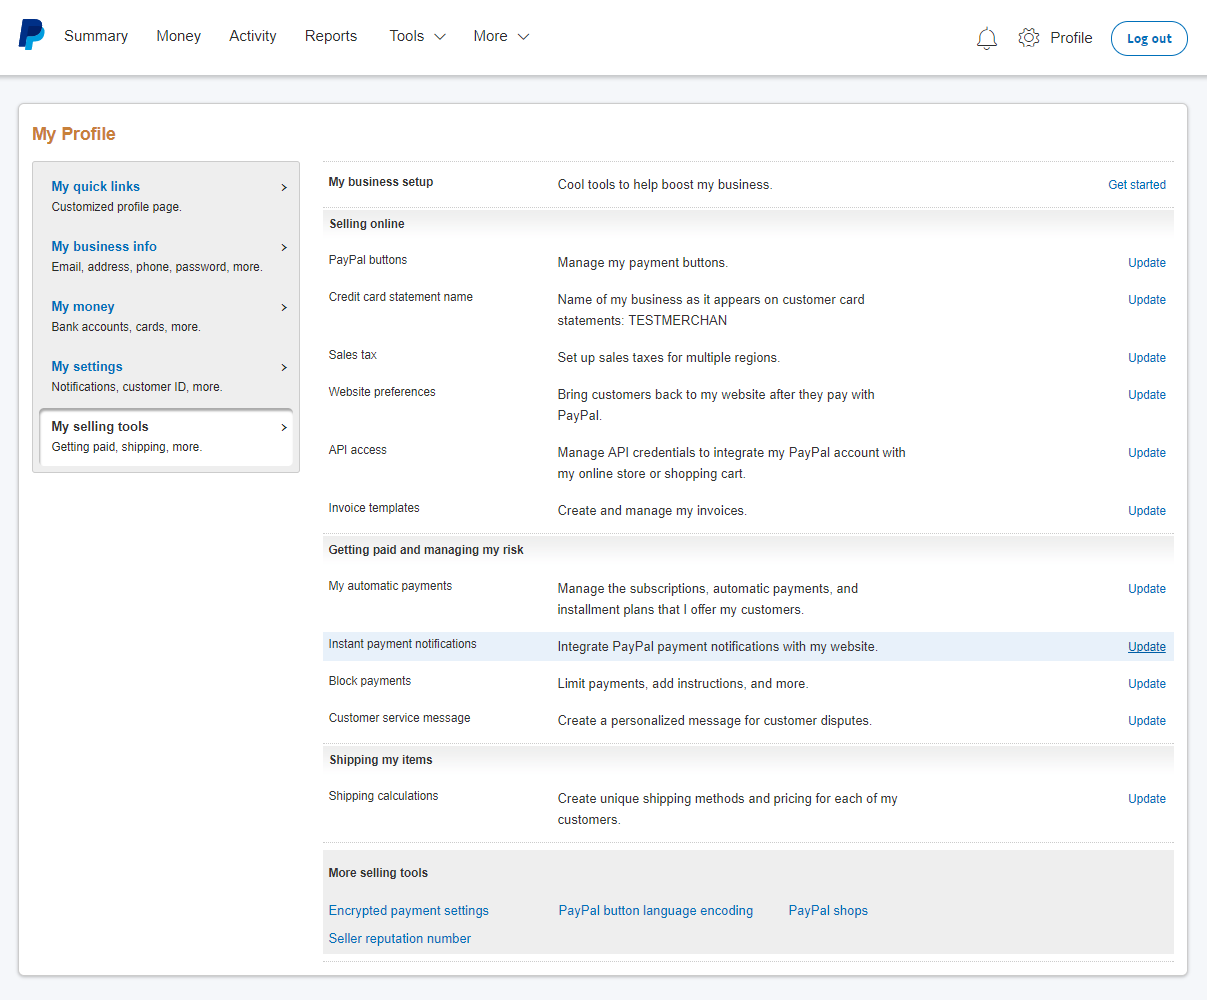Click Get started for My business setup
Image resolution: width=1207 pixels, height=1000 pixels.
[1137, 185]
